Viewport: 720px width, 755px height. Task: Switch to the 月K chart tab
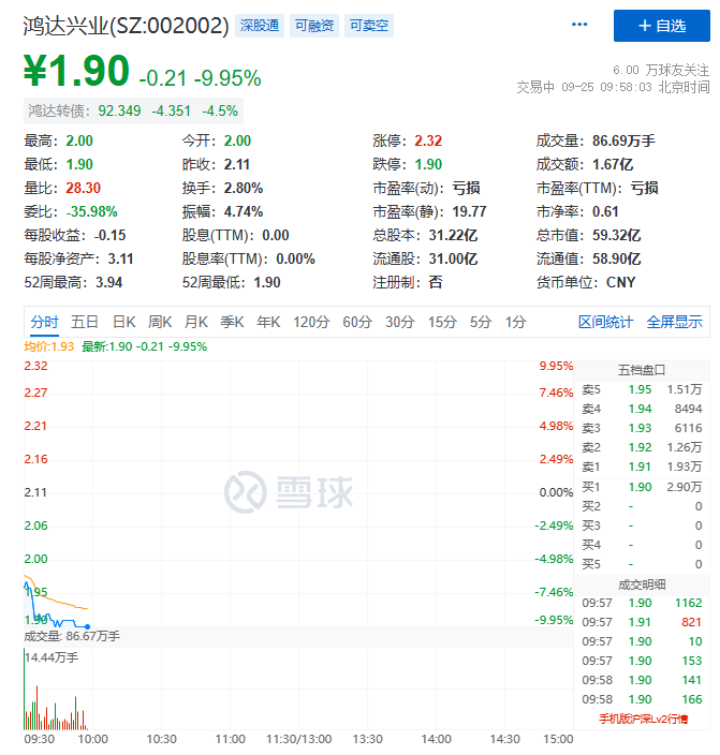196,322
